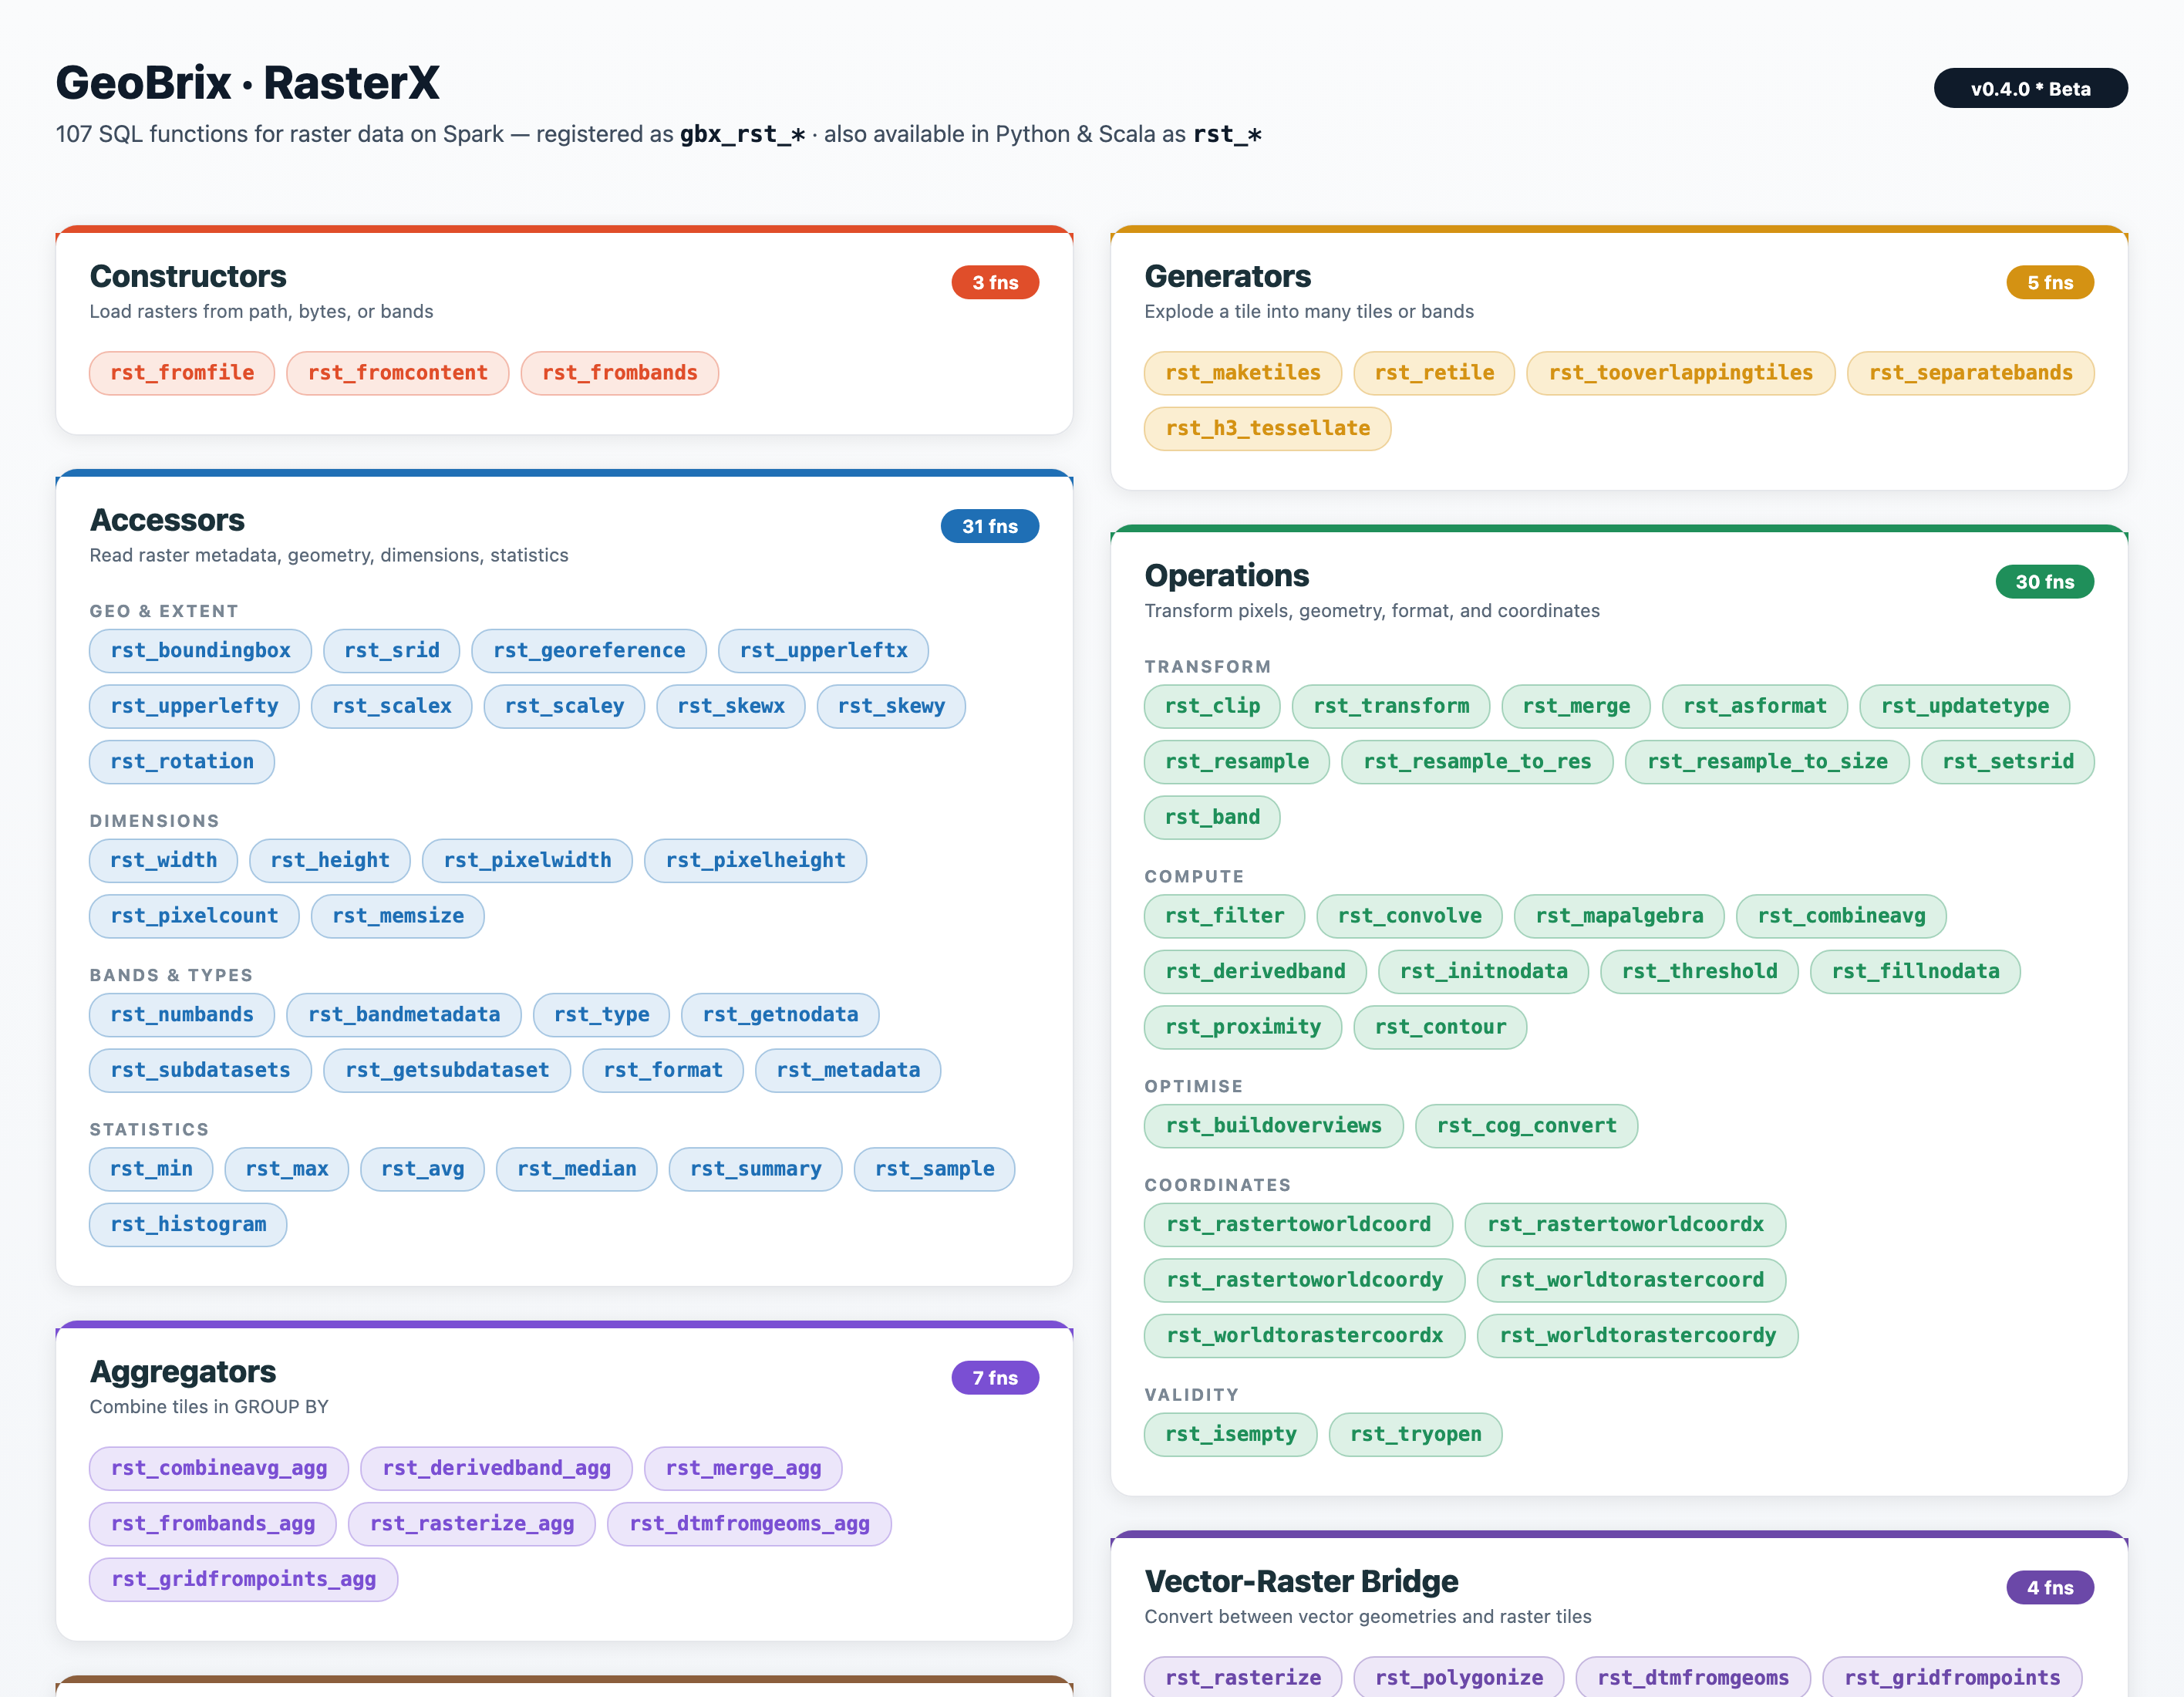Click the rst_scalex chip

click(392, 707)
